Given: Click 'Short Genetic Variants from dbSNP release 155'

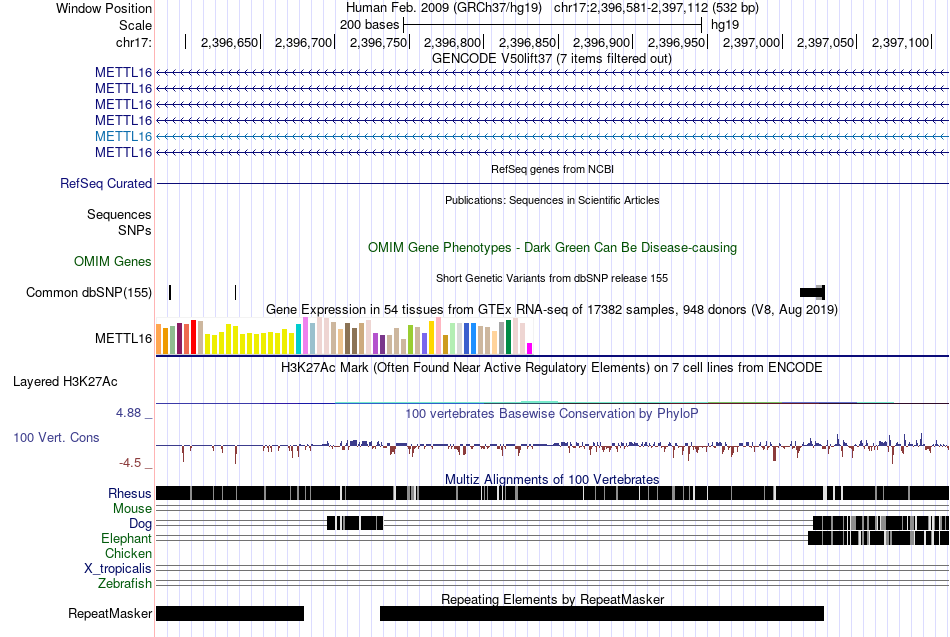Looking at the screenshot, I should [552, 278].
